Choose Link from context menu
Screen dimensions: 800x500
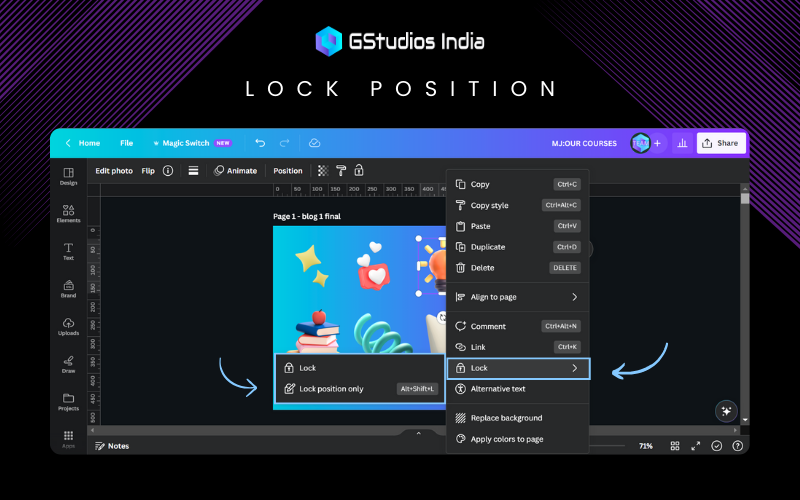point(517,347)
